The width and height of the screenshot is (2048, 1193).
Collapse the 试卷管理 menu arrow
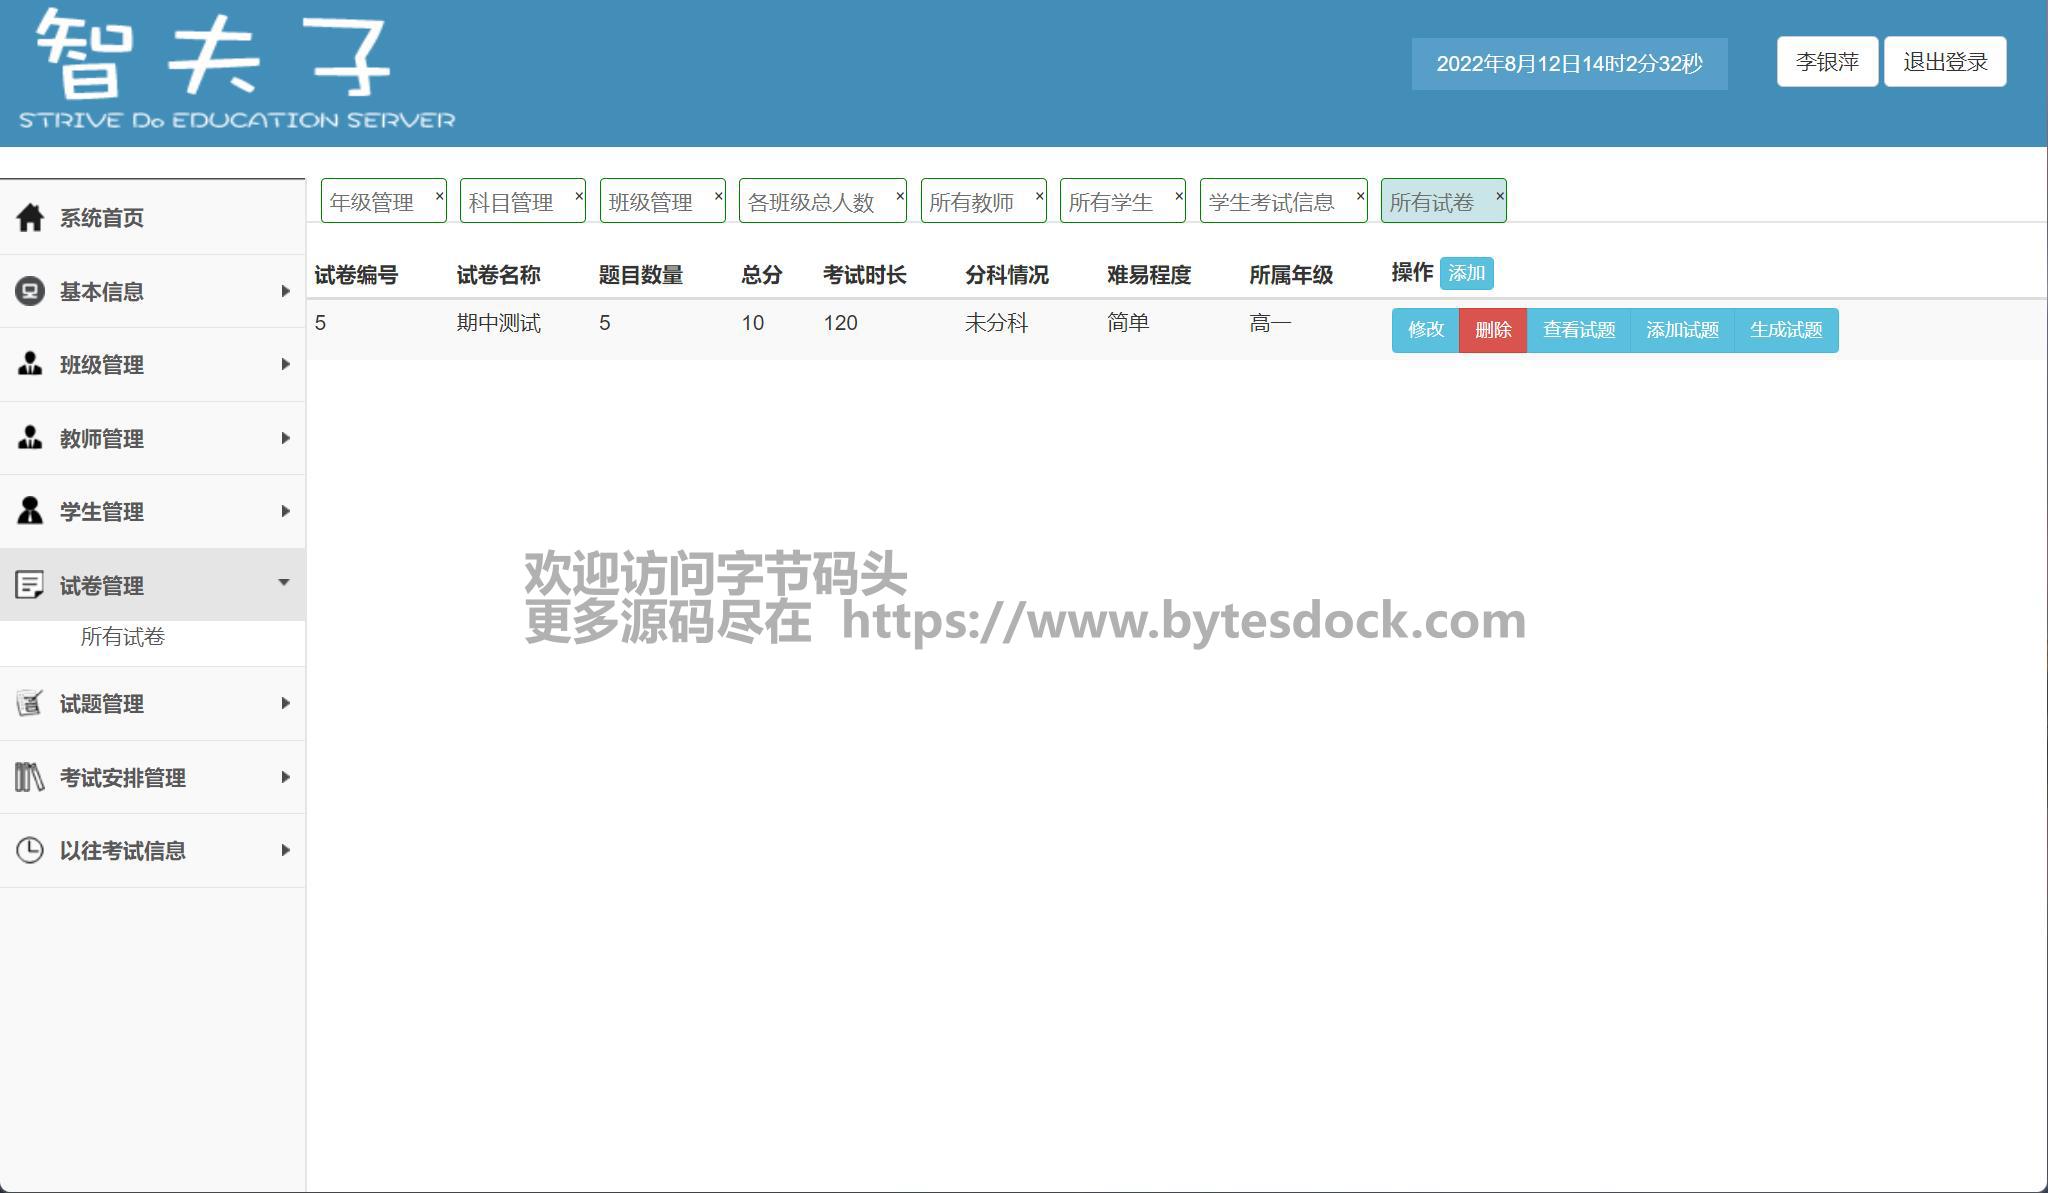(284, 582)
